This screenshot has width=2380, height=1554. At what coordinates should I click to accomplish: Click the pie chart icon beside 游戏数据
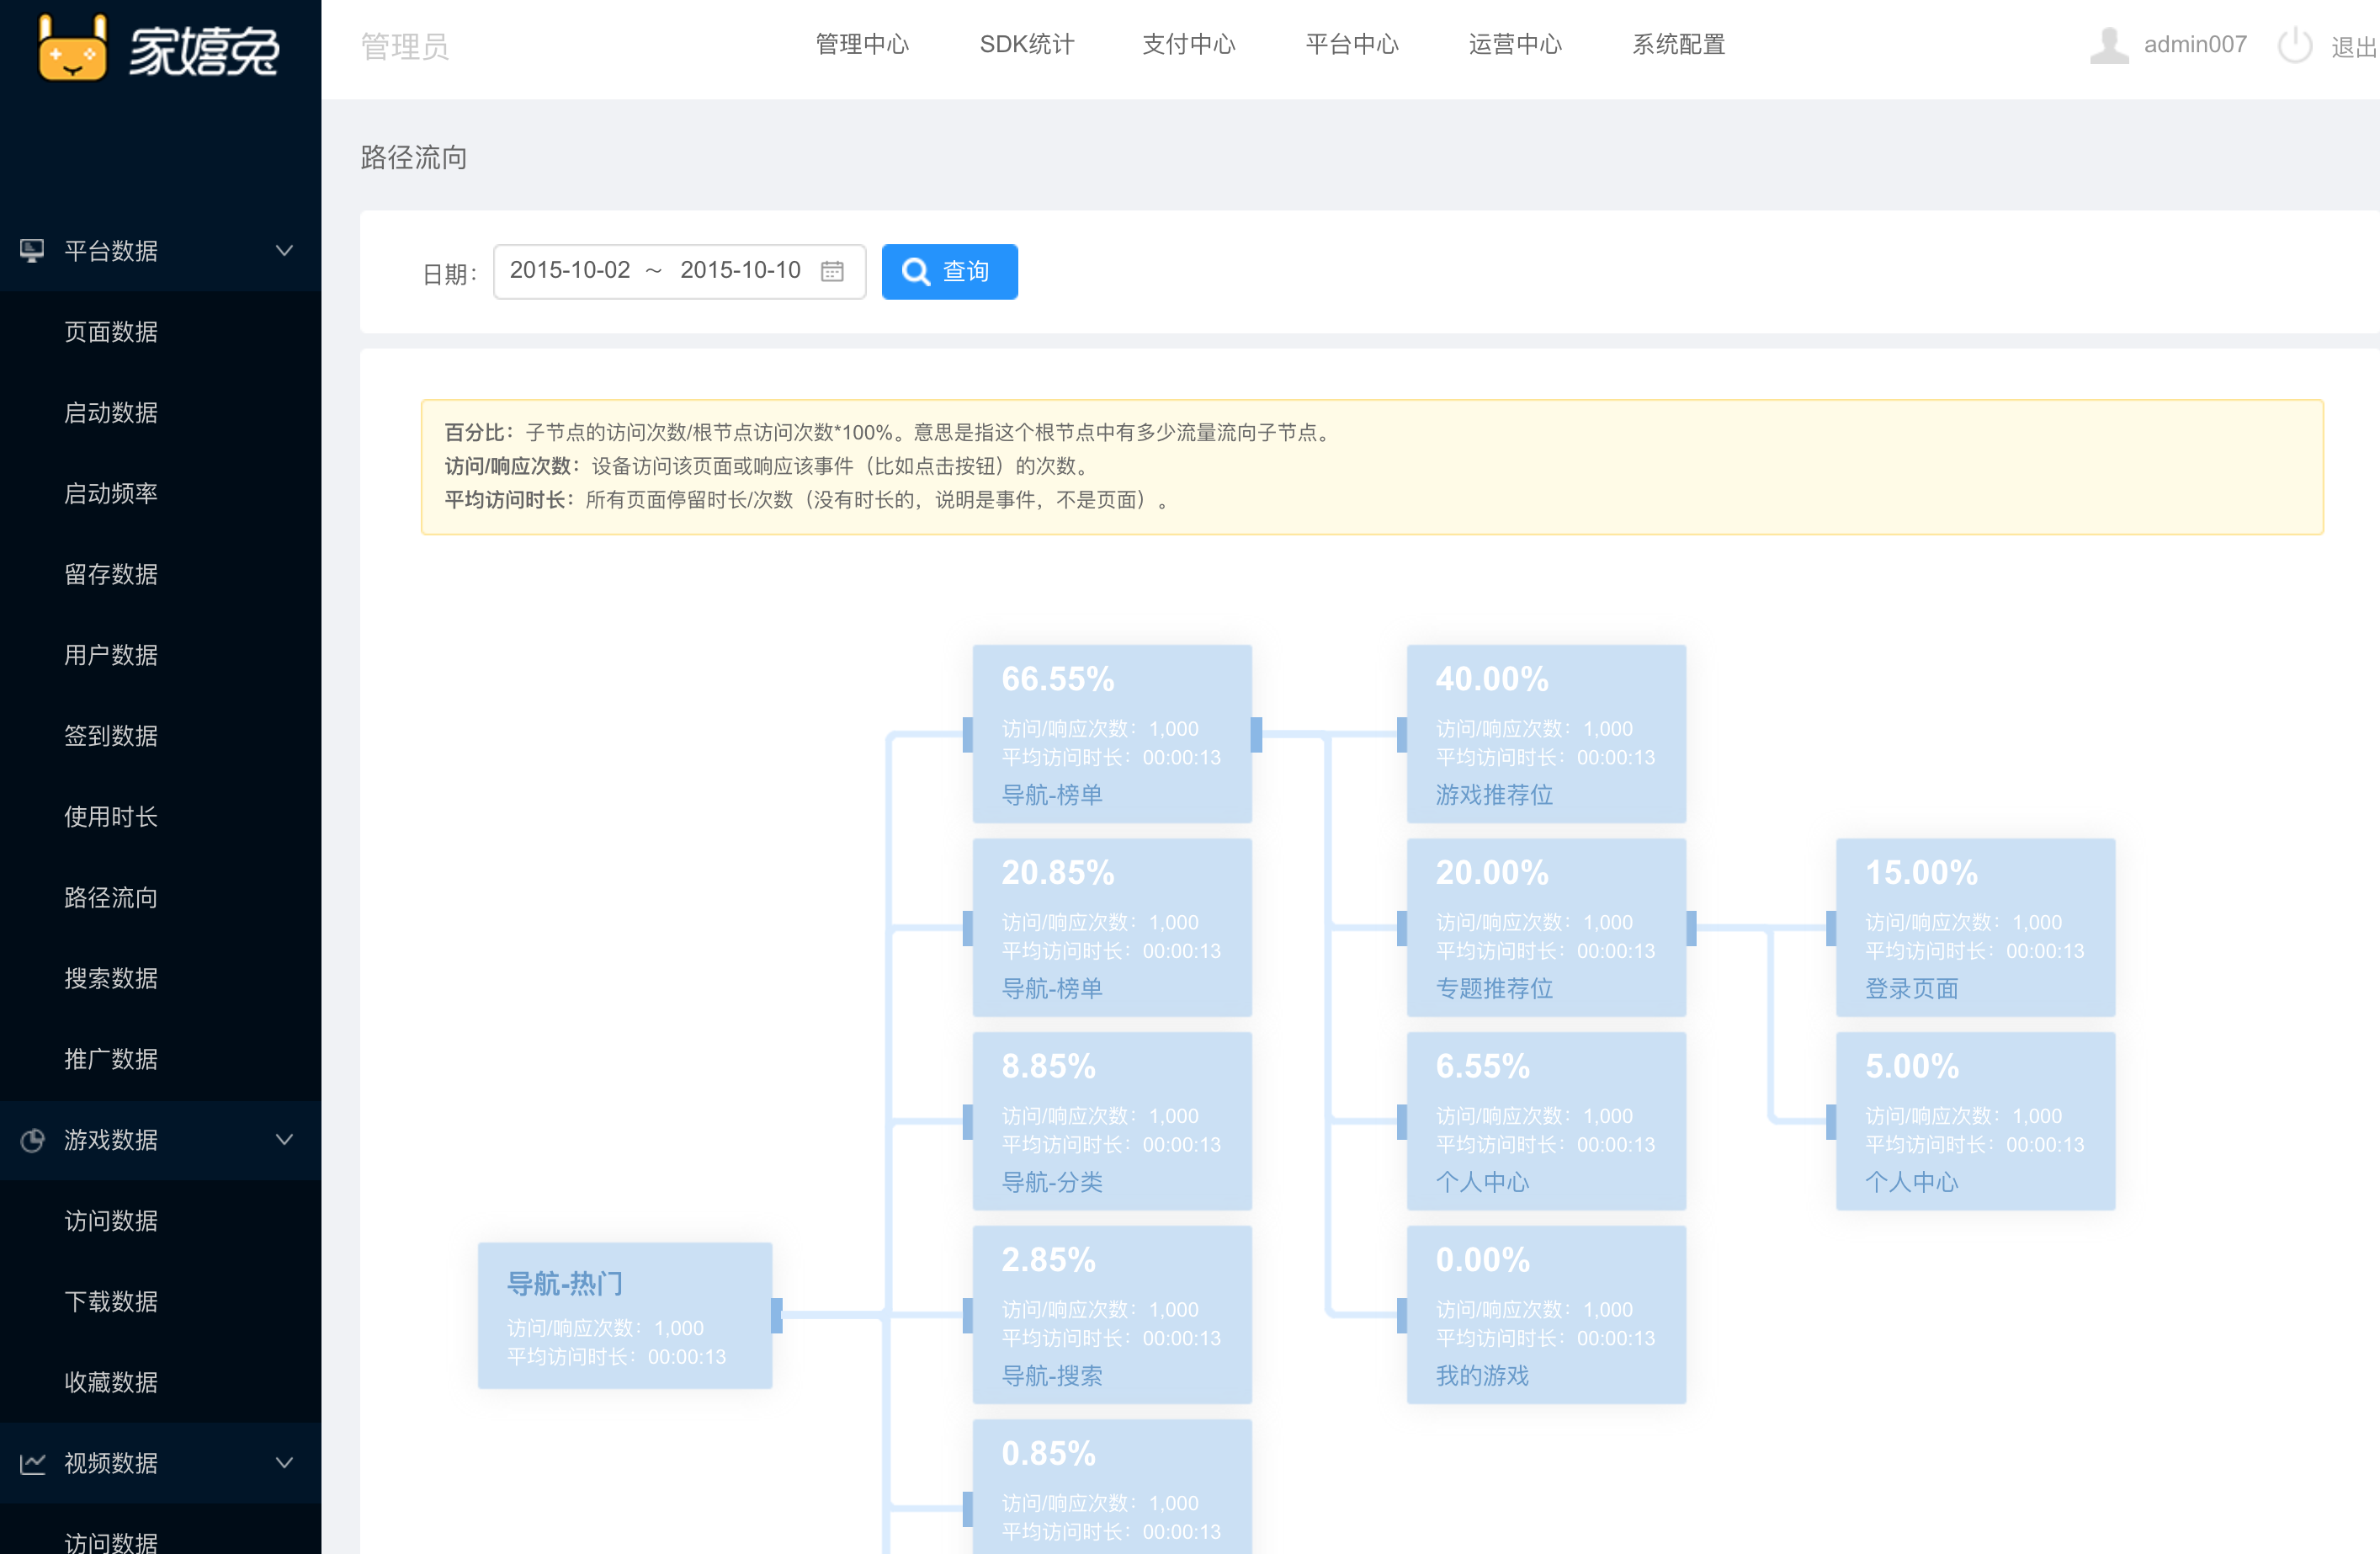pyautogui.click(x=32, y=1140)
